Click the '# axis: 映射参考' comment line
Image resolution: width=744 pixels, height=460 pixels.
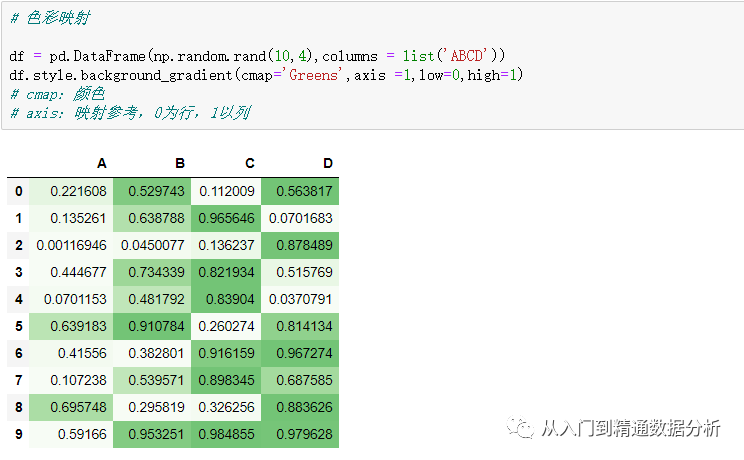point(130,113)
